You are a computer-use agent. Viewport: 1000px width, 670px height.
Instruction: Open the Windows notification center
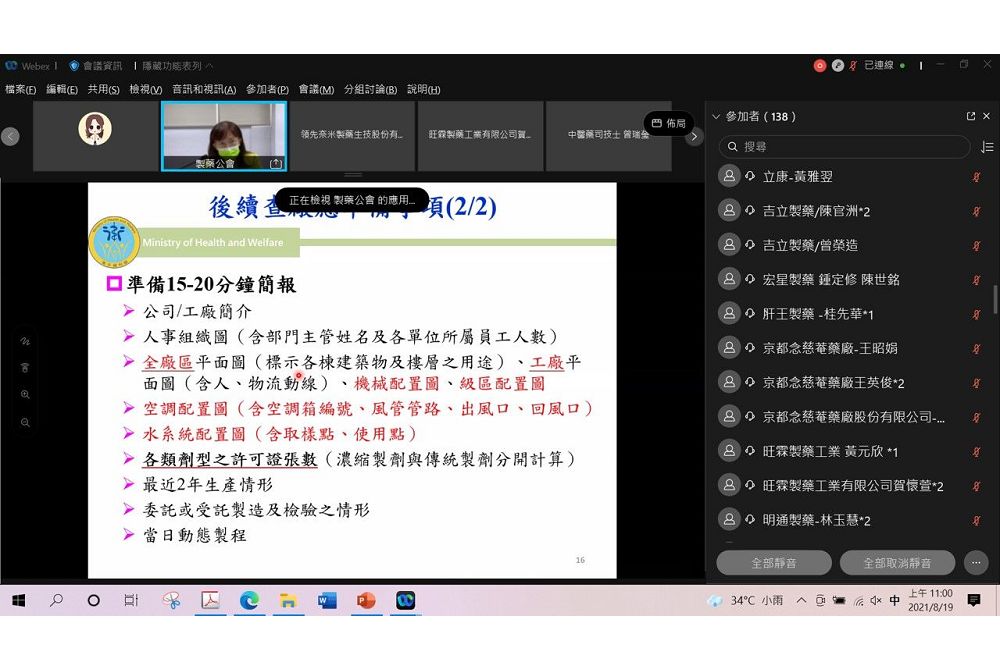pos(974,601)
